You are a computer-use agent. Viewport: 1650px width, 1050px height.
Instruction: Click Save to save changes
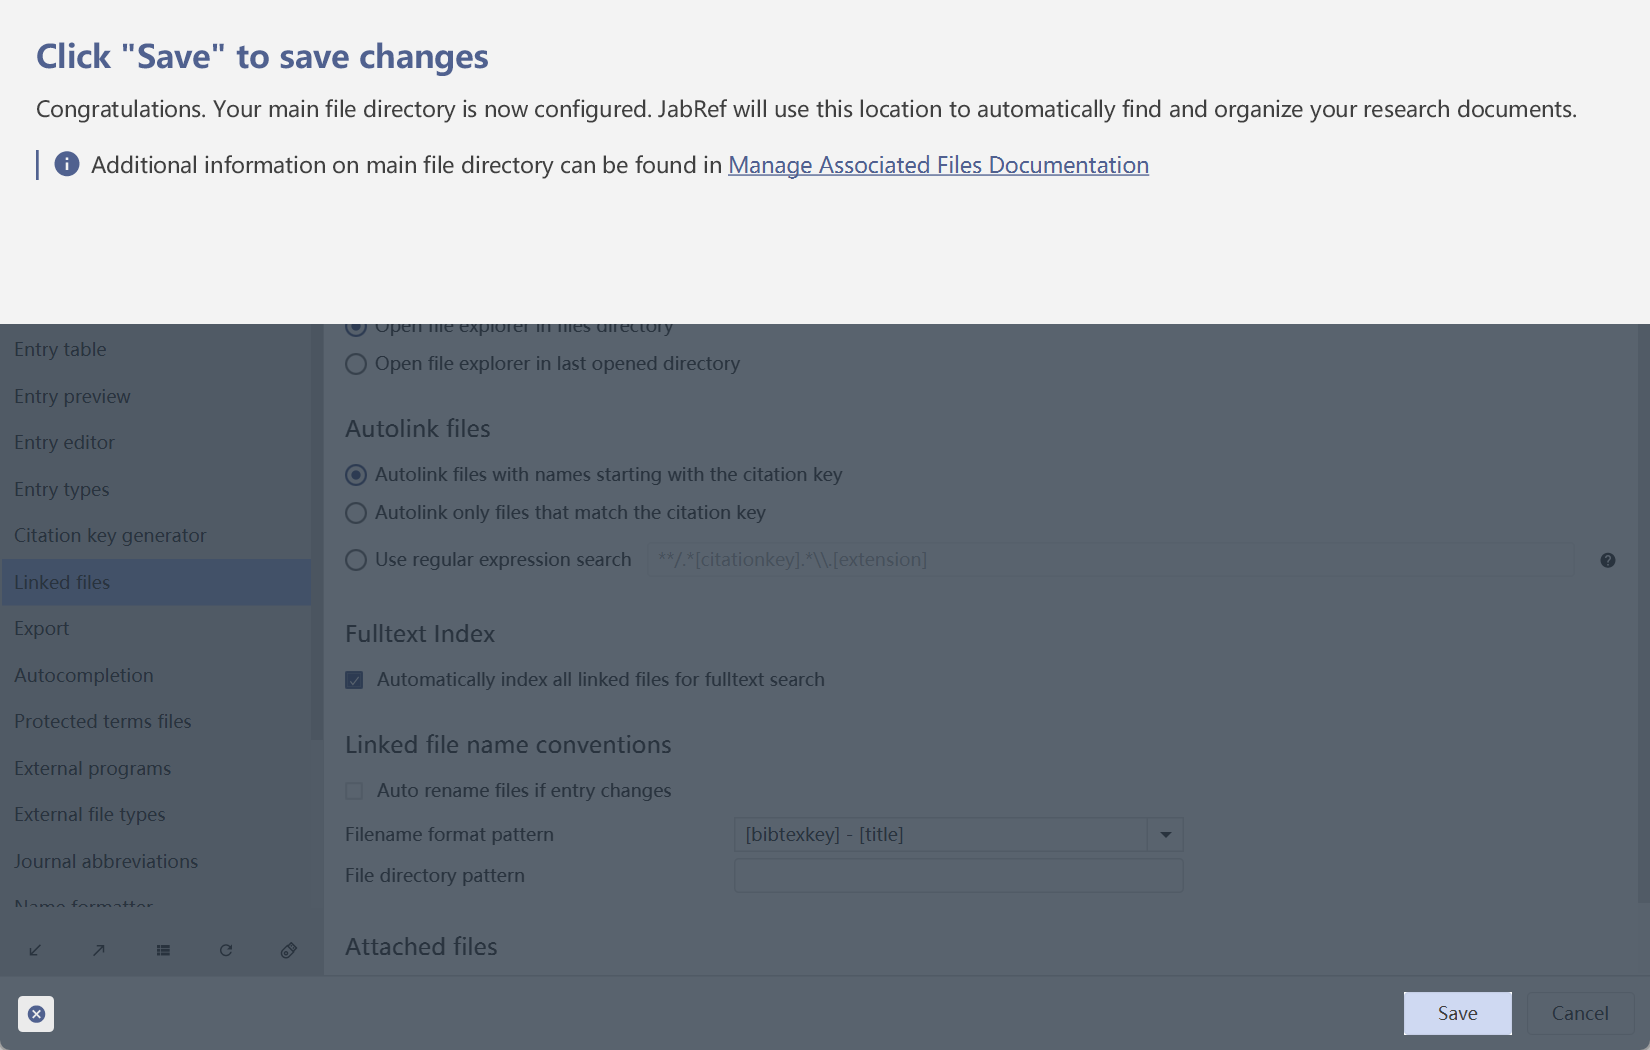click(x=1457, y=1013)
